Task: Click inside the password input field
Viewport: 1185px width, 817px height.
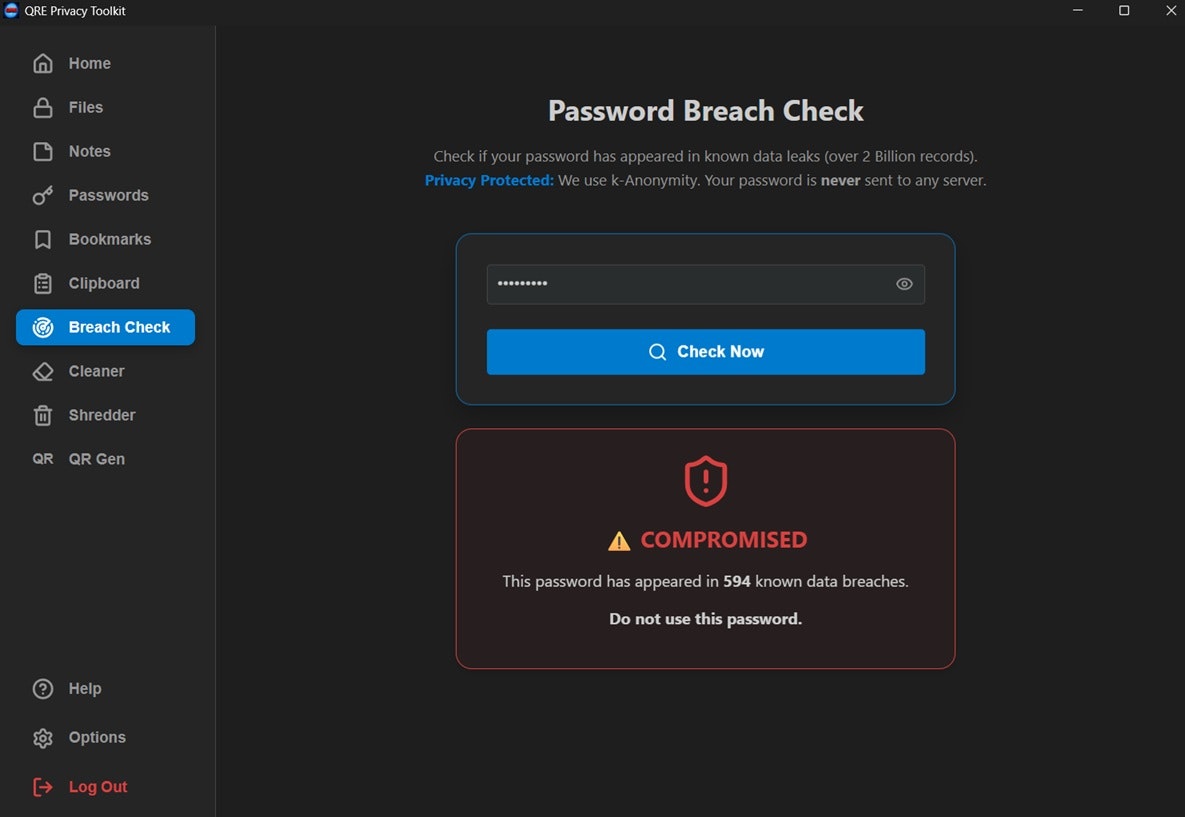Action: (x=690, y=284)
